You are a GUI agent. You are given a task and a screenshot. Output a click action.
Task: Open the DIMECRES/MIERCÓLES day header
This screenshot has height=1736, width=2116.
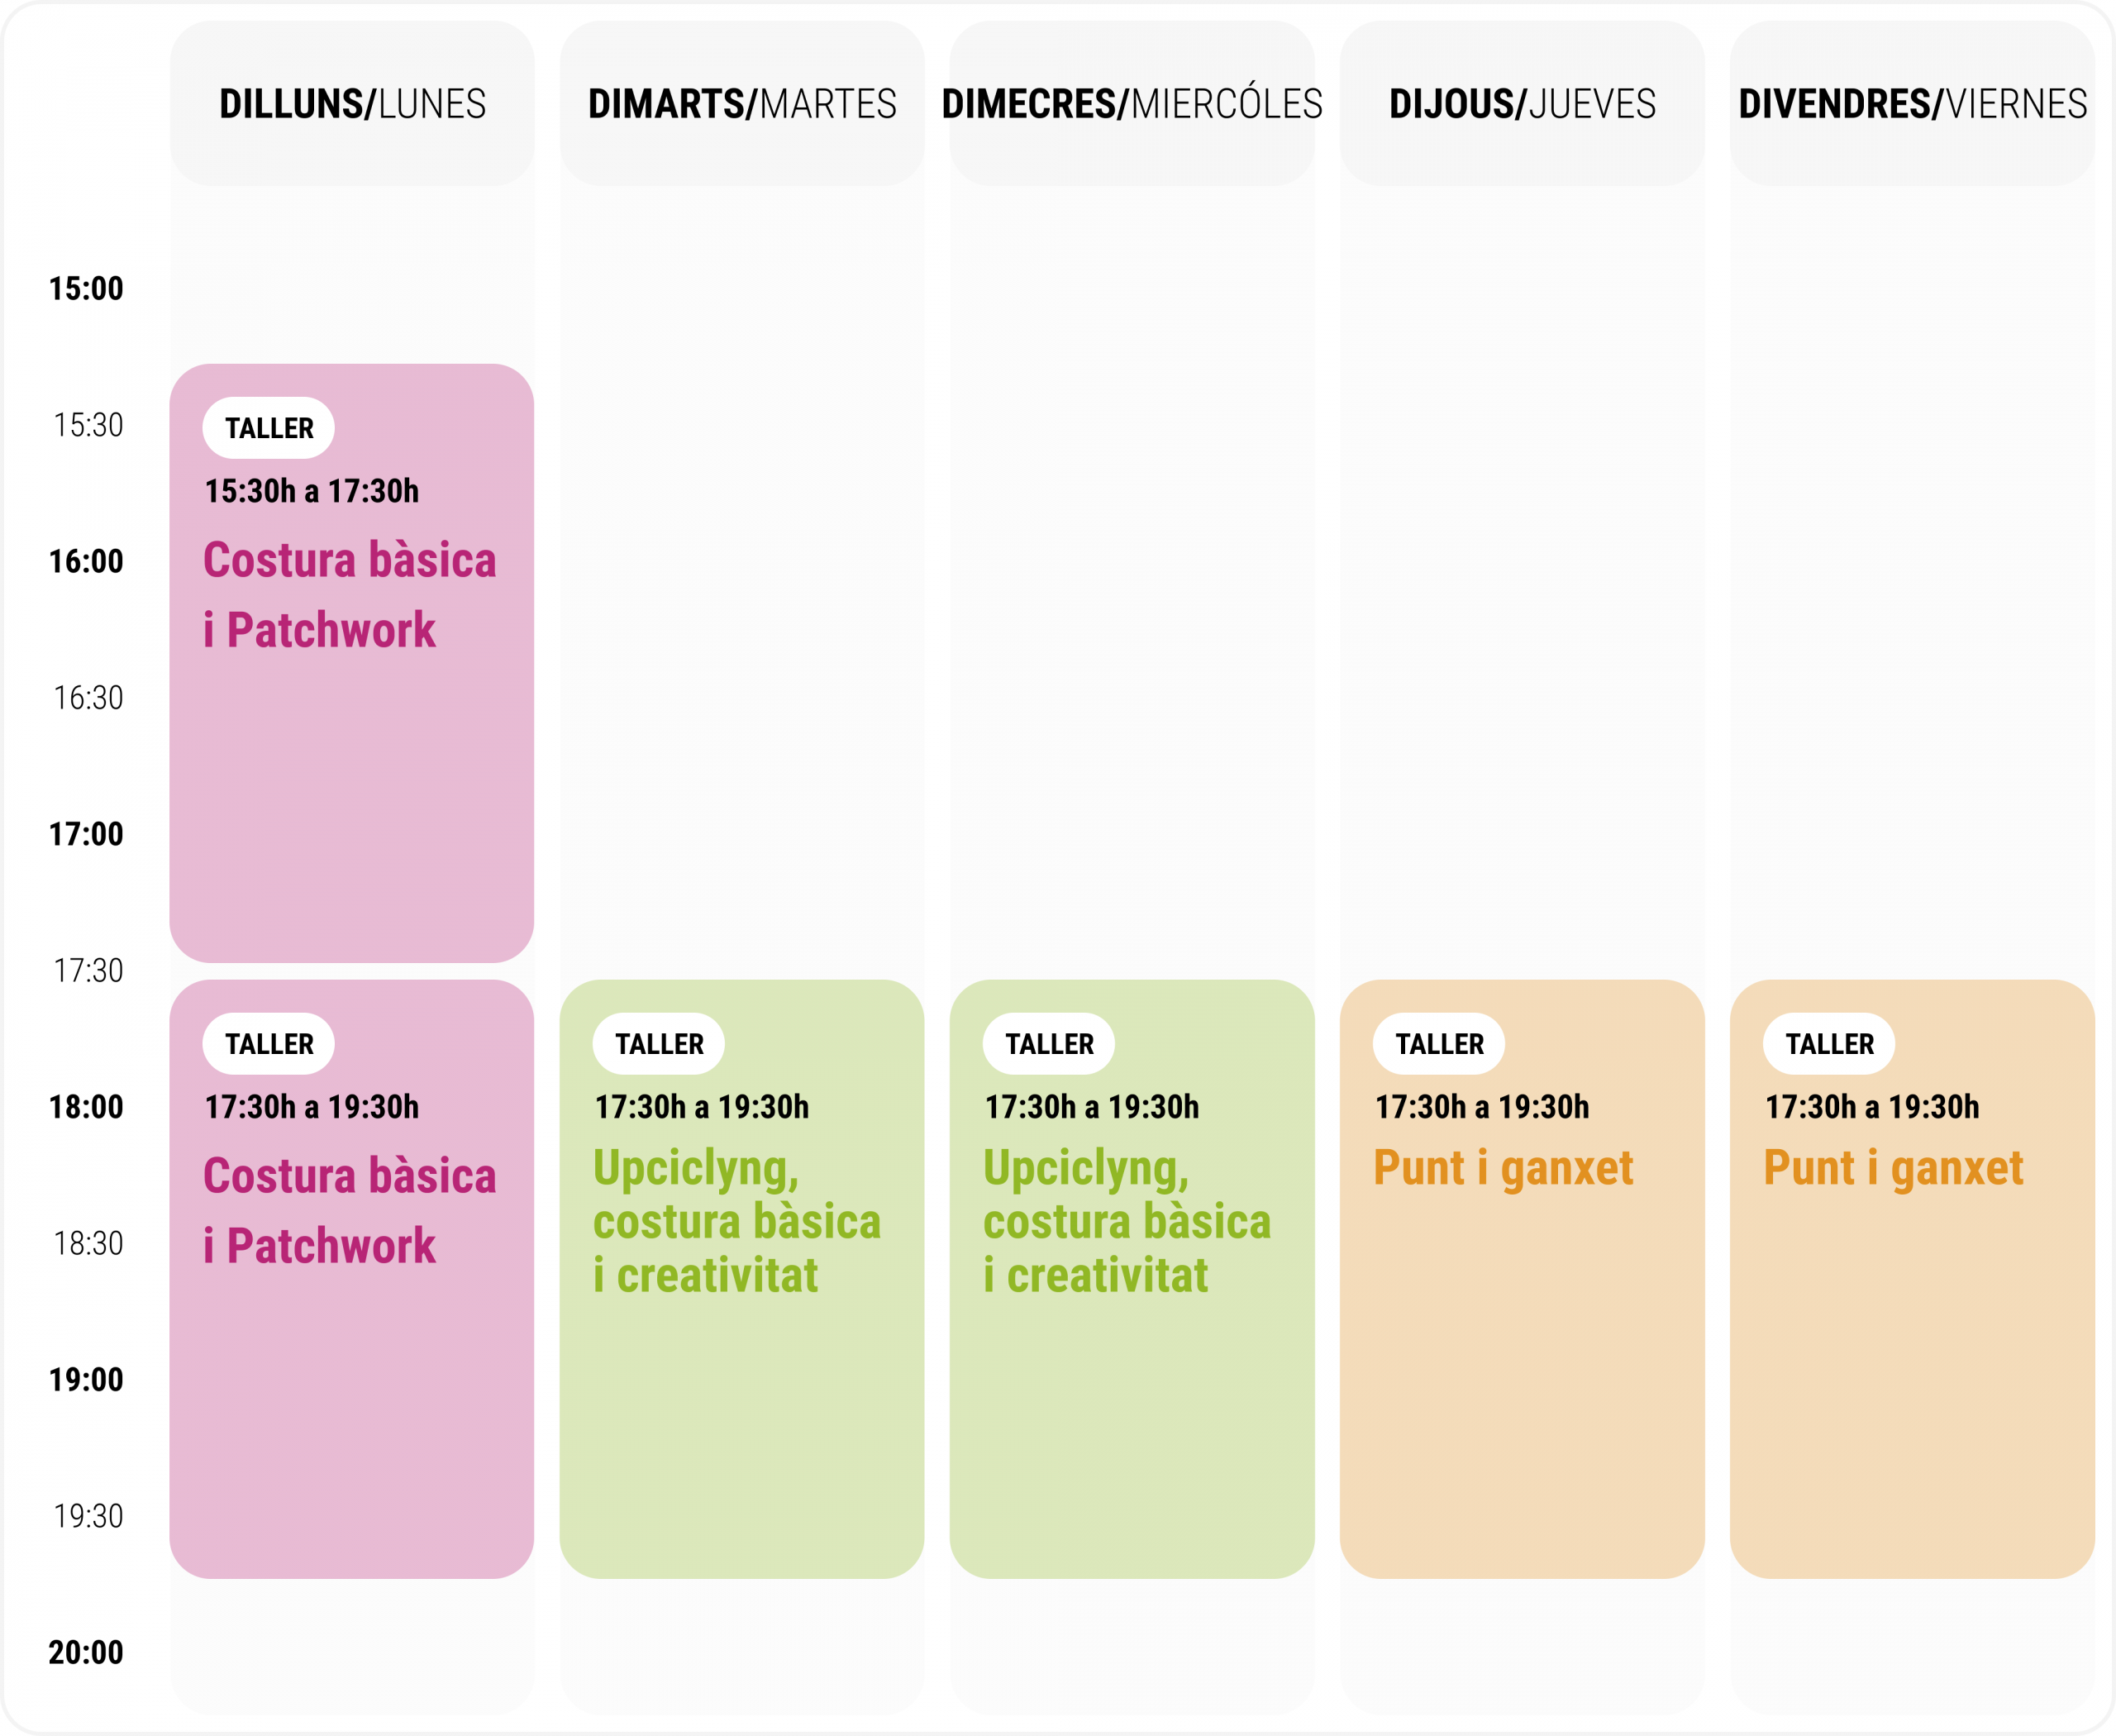(1132, 104)
